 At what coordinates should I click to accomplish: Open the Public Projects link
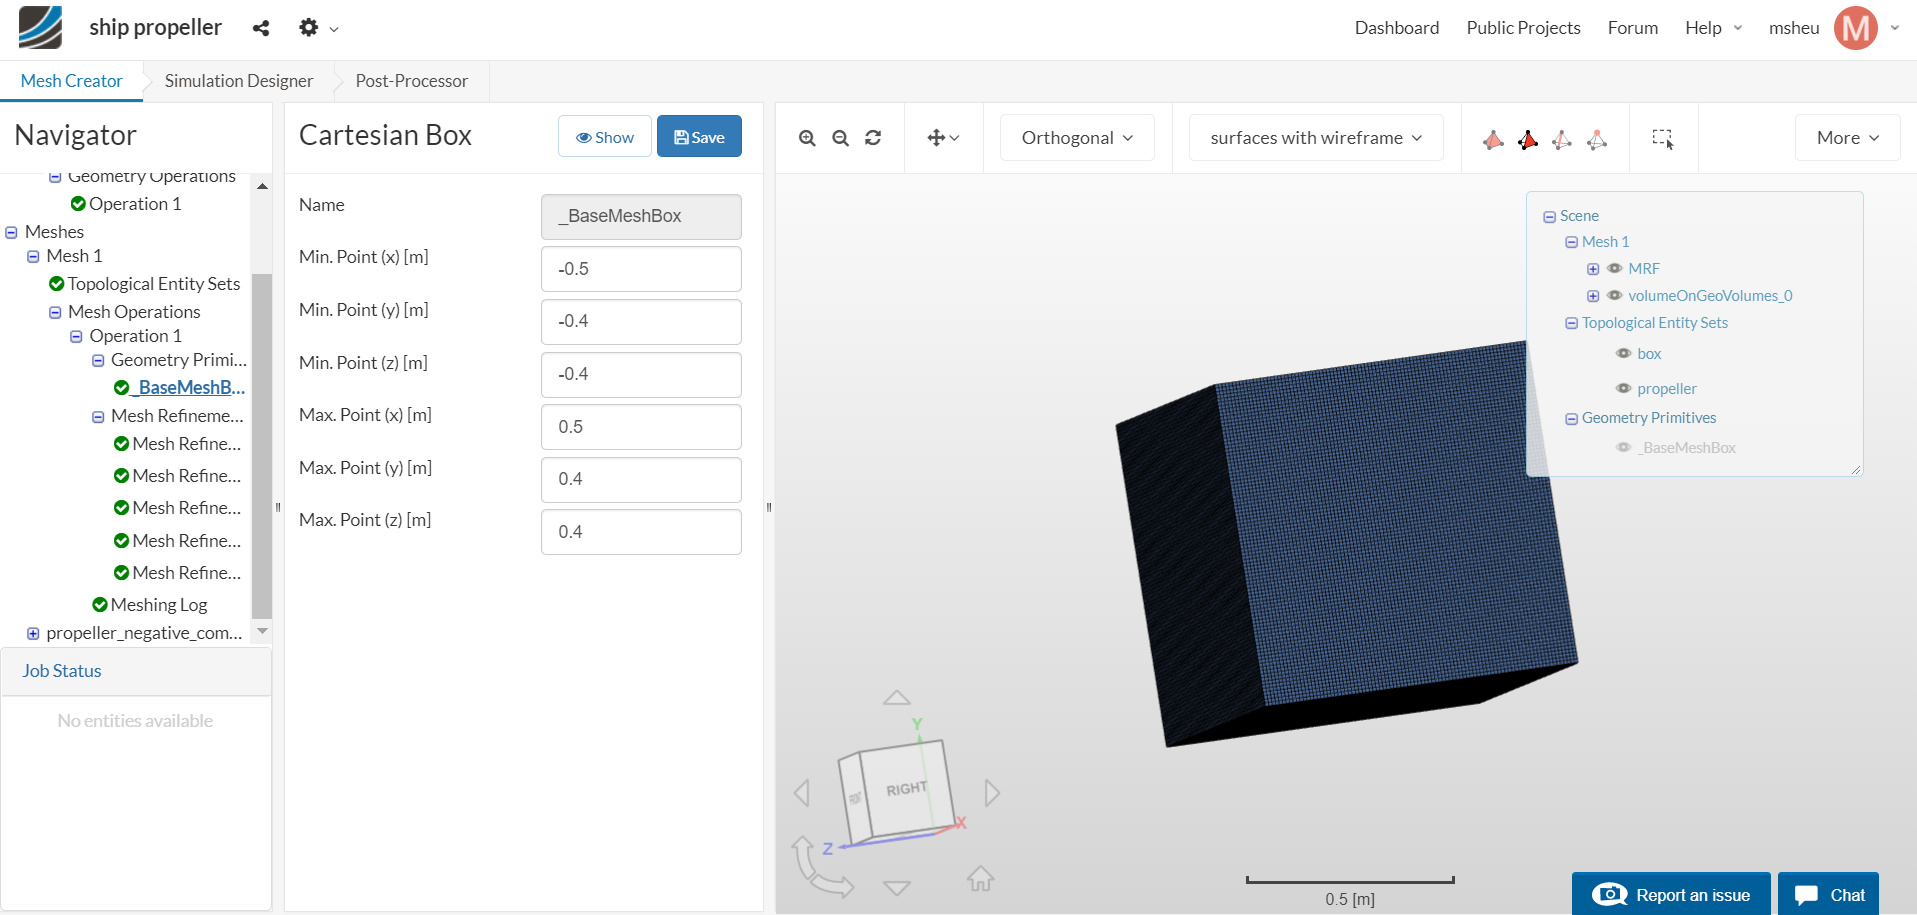pos(1523,28)
